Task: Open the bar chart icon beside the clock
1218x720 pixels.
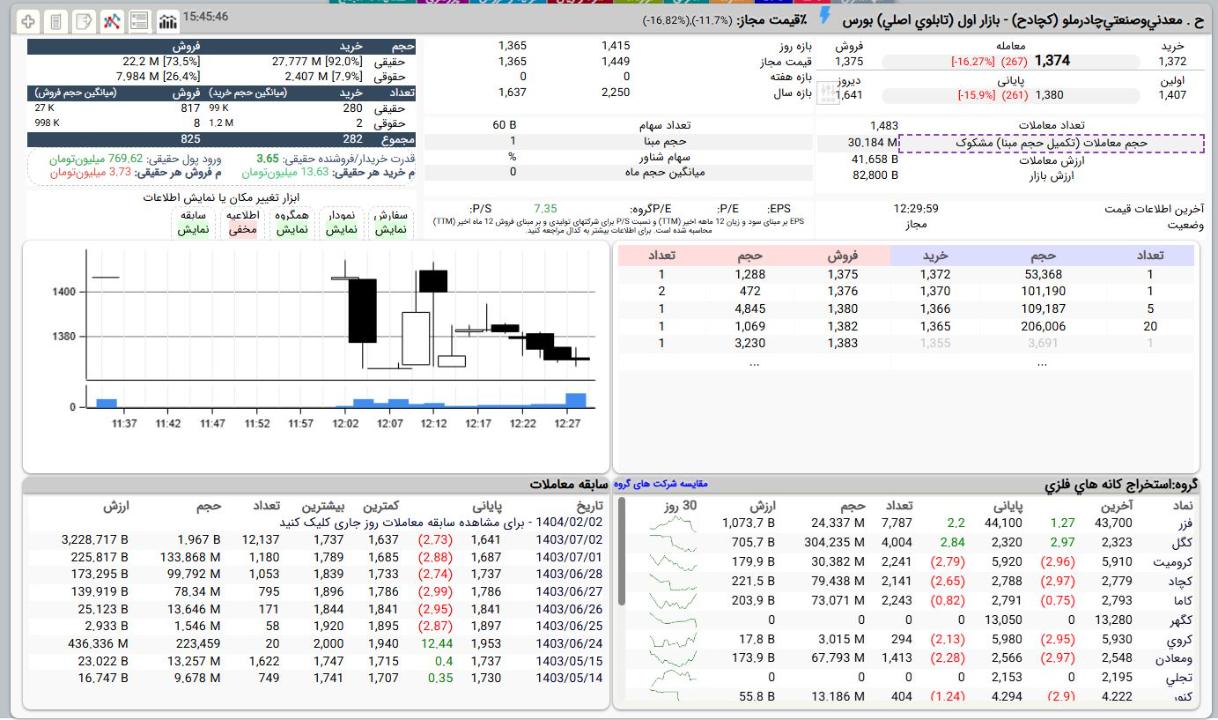Action: point(168,21)
